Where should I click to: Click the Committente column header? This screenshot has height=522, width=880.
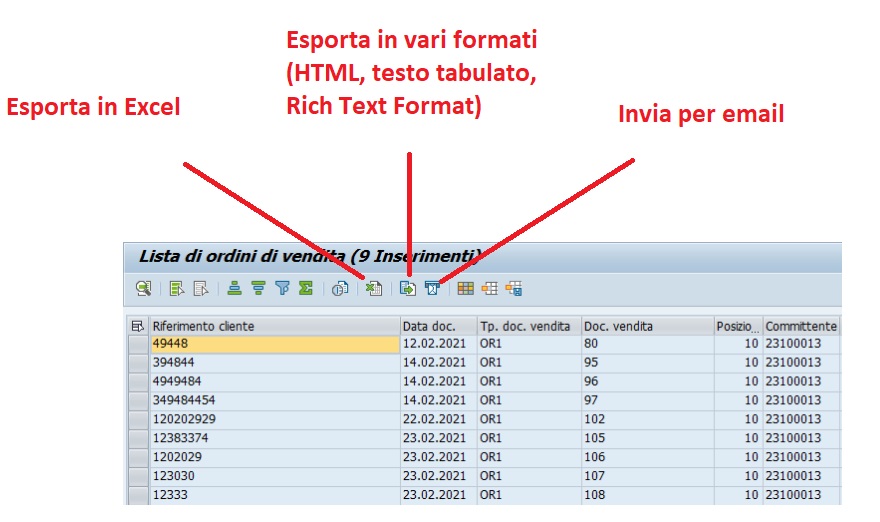point(801,326)
